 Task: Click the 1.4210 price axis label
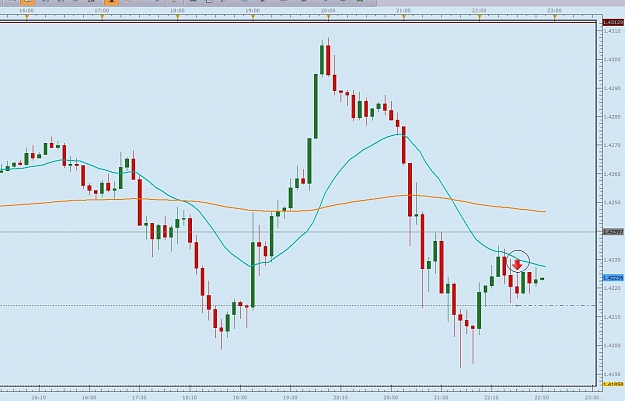(612, 317)
